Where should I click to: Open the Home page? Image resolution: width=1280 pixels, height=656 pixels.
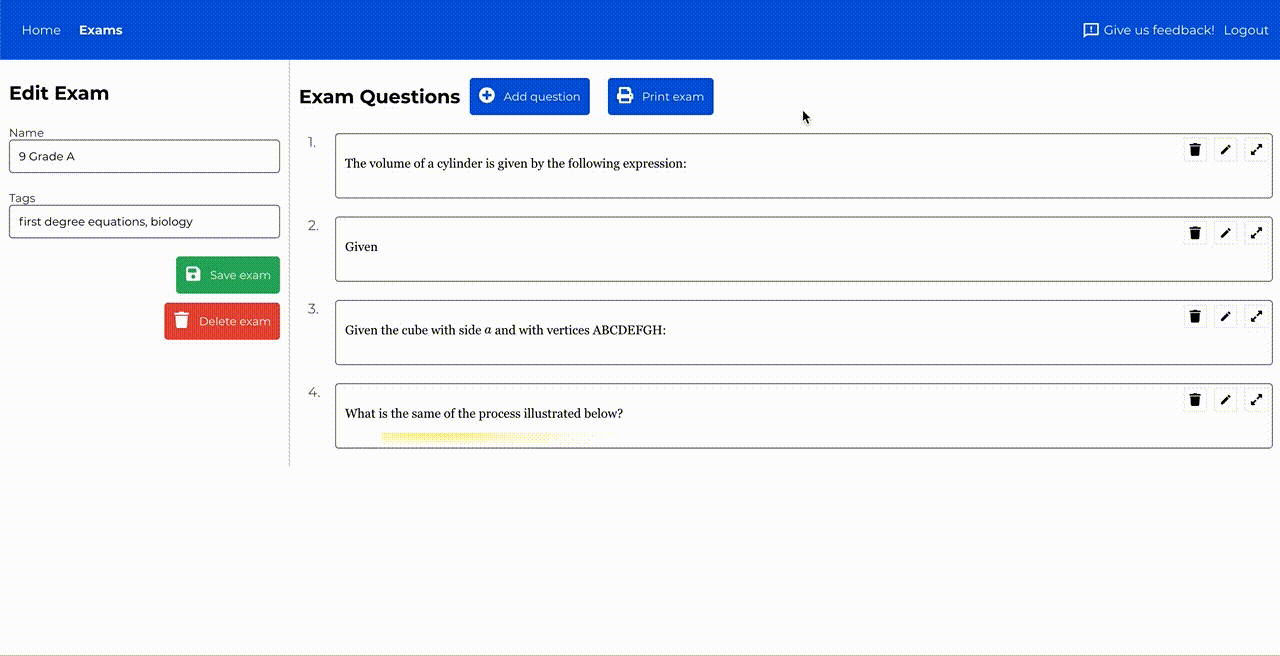click(41, 30)
